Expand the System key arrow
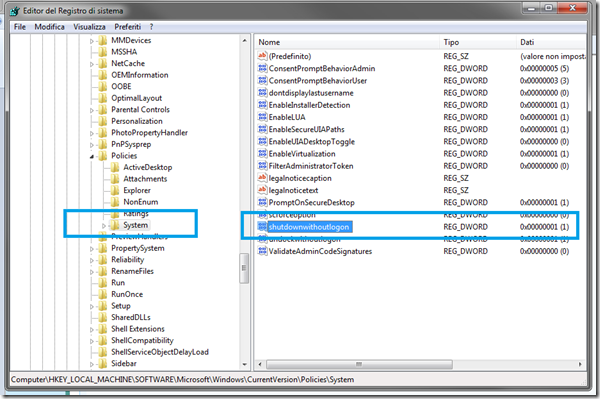Viewport: 600px width, 399px height. tap(104, 226)
